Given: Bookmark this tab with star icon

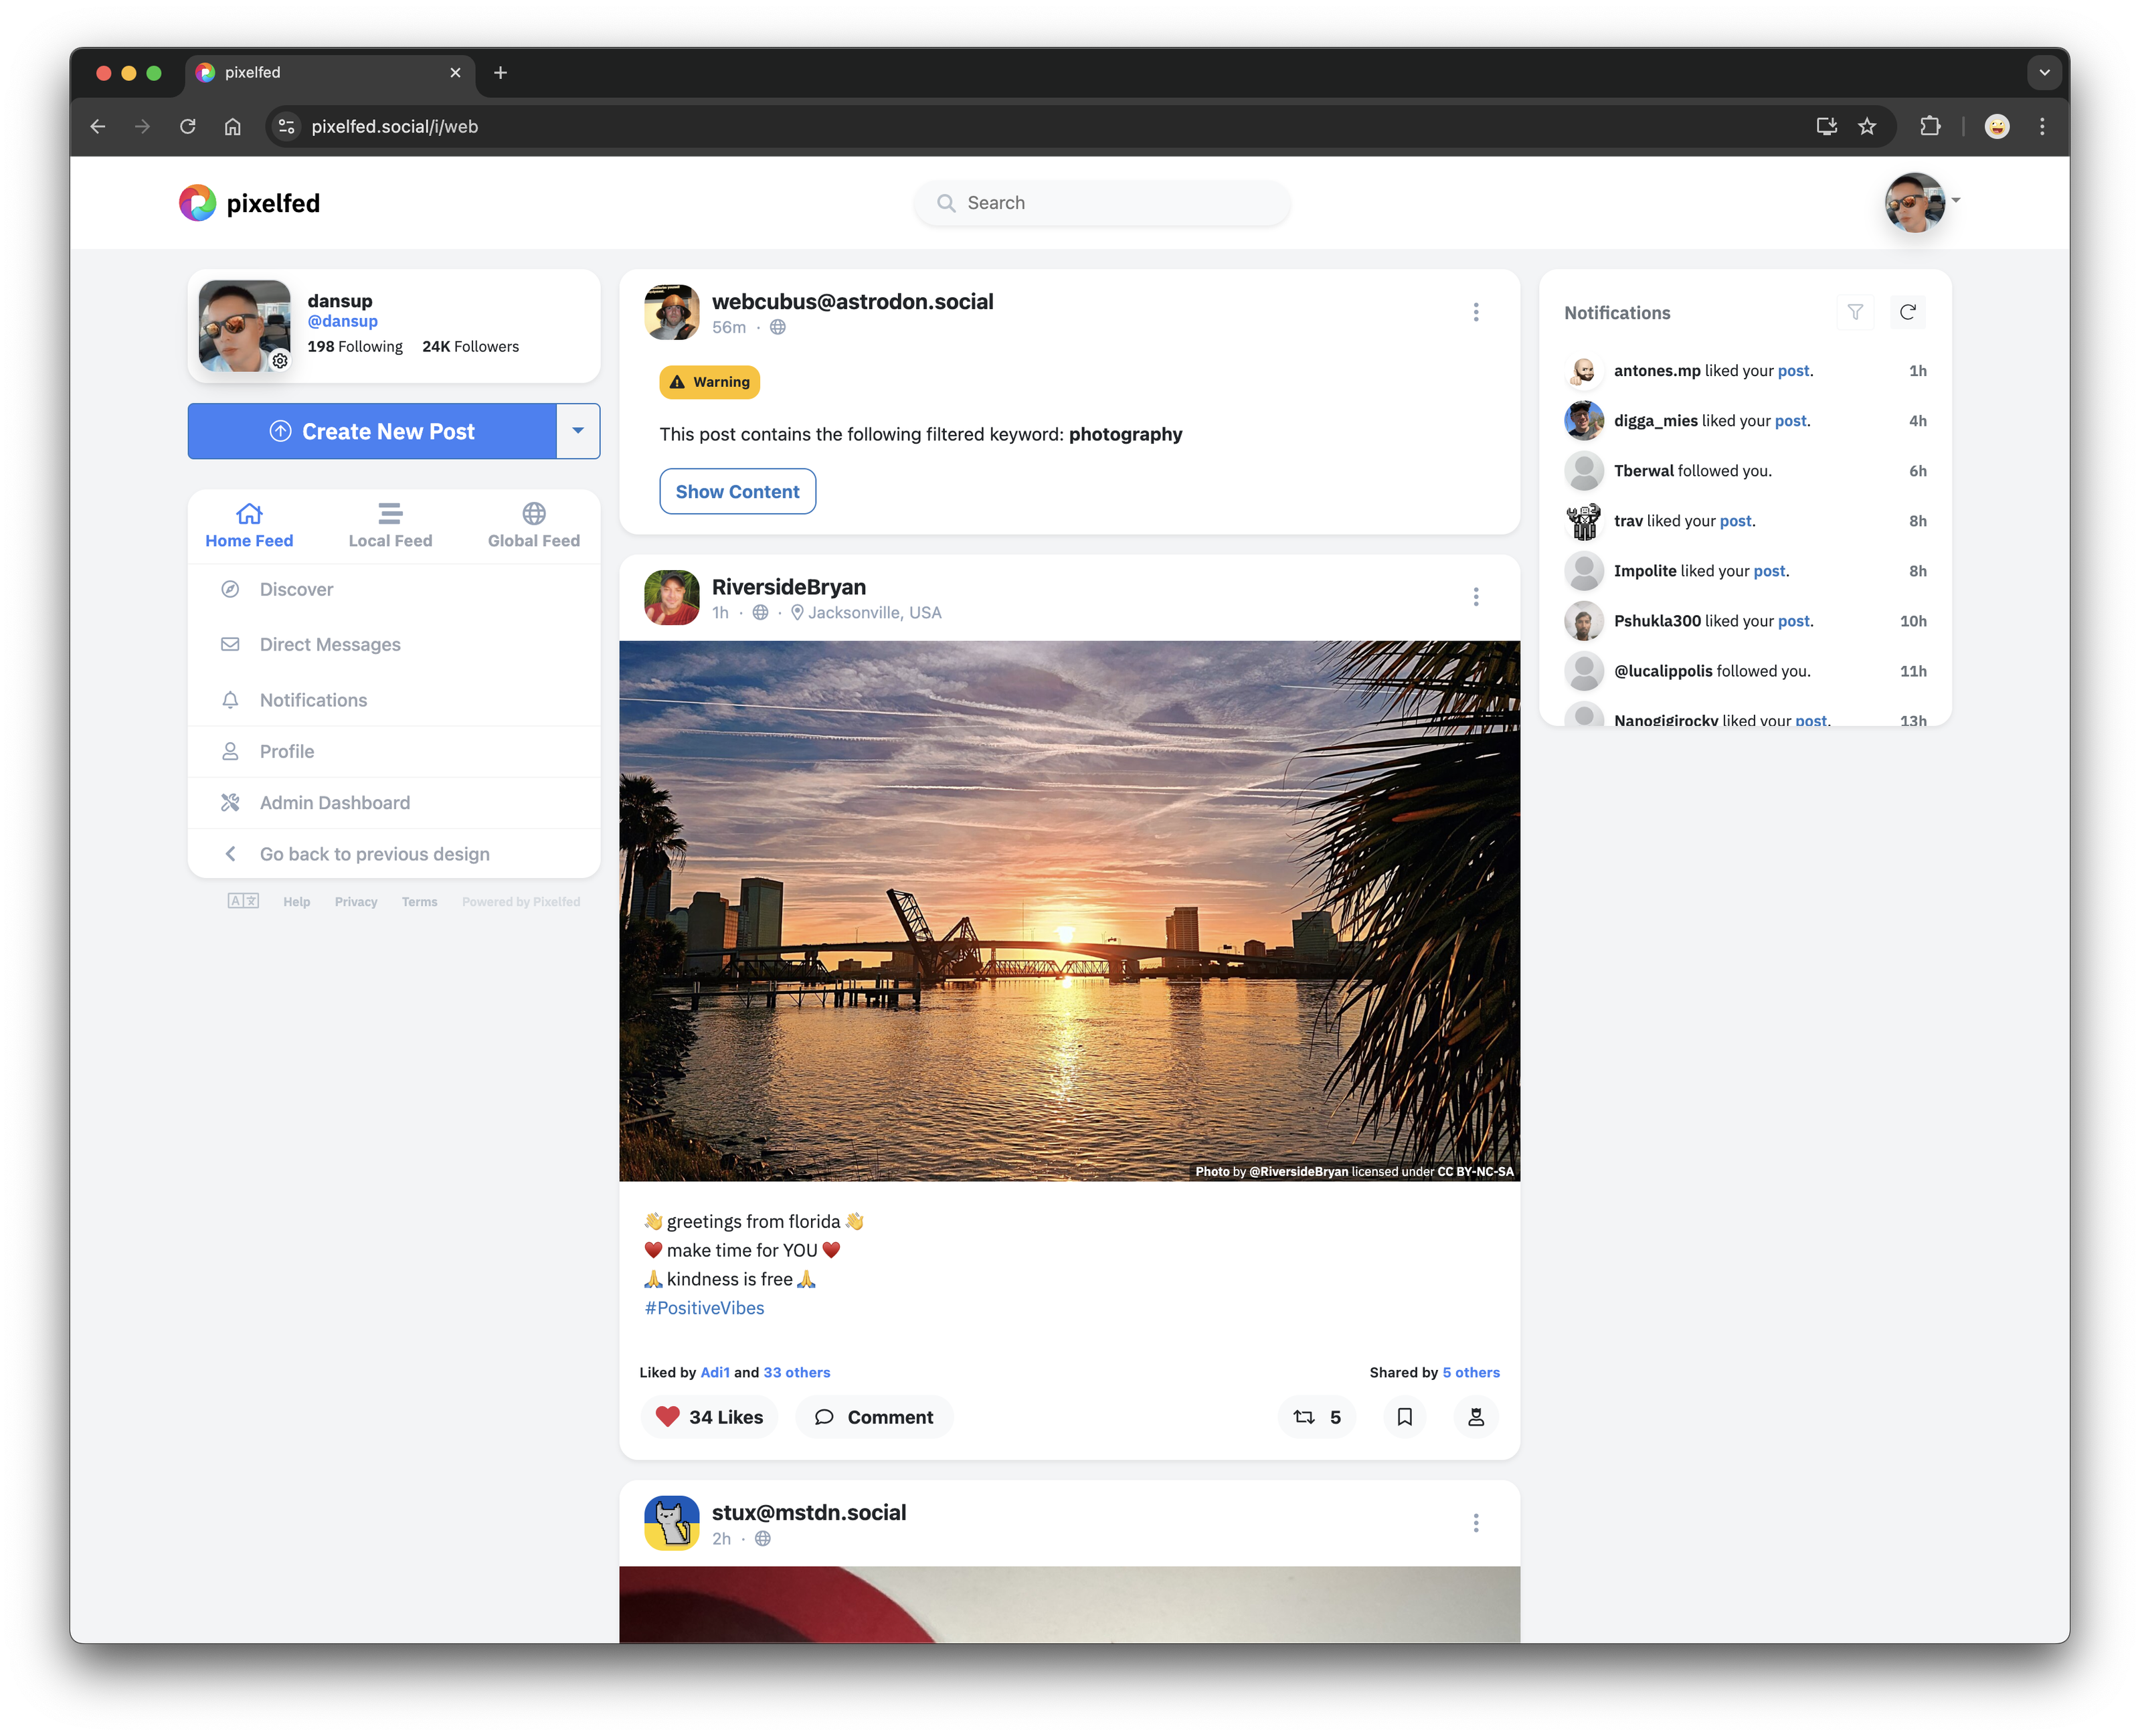Looking at the screenshot, I should 1867,126.
